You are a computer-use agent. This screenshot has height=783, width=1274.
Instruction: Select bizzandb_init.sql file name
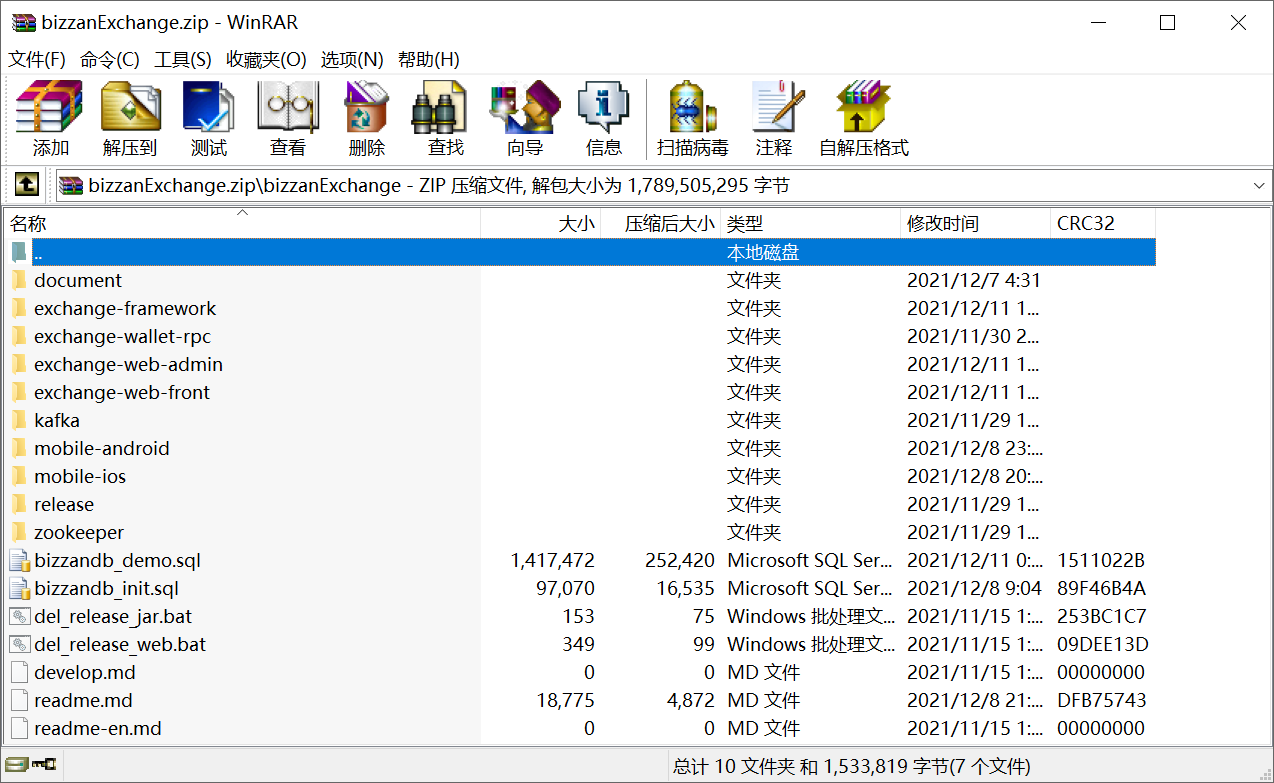point(106,588)
